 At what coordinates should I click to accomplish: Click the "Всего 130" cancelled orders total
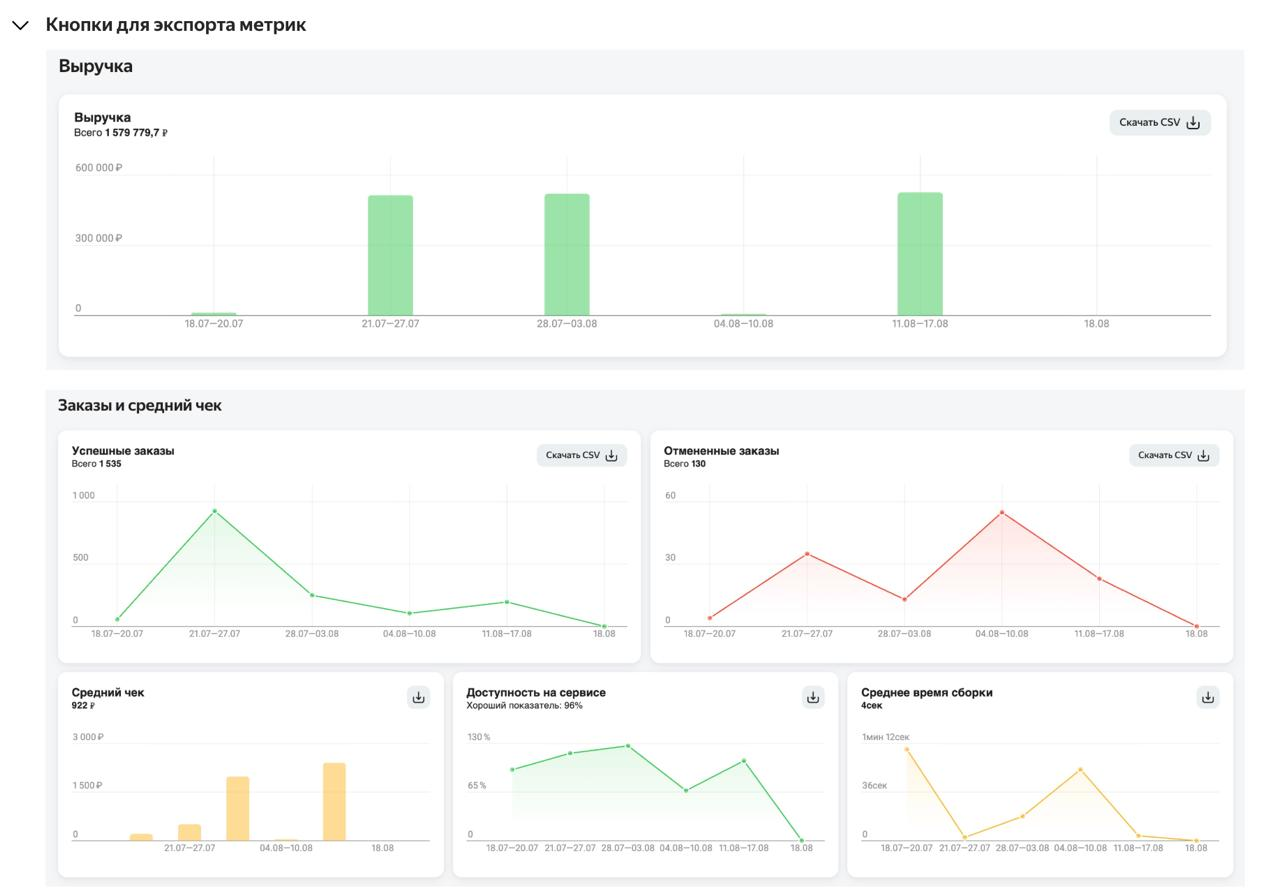point(685,464)
